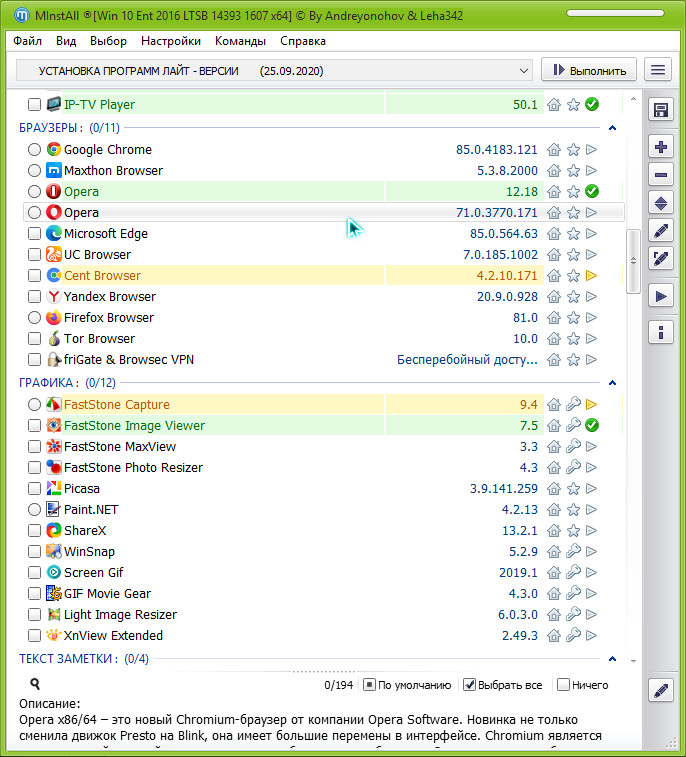Select the Firefox Browser radio button

34,318
